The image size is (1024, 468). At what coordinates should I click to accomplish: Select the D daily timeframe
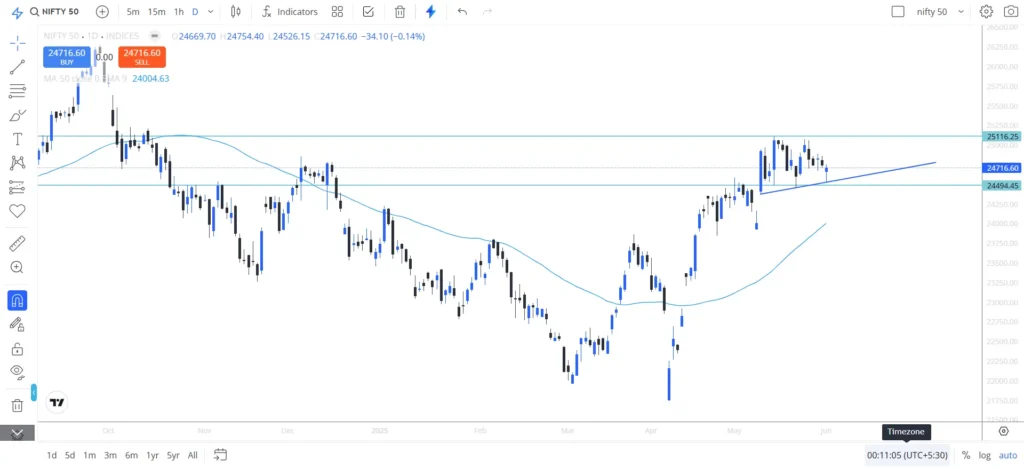[x=195, y=12]
